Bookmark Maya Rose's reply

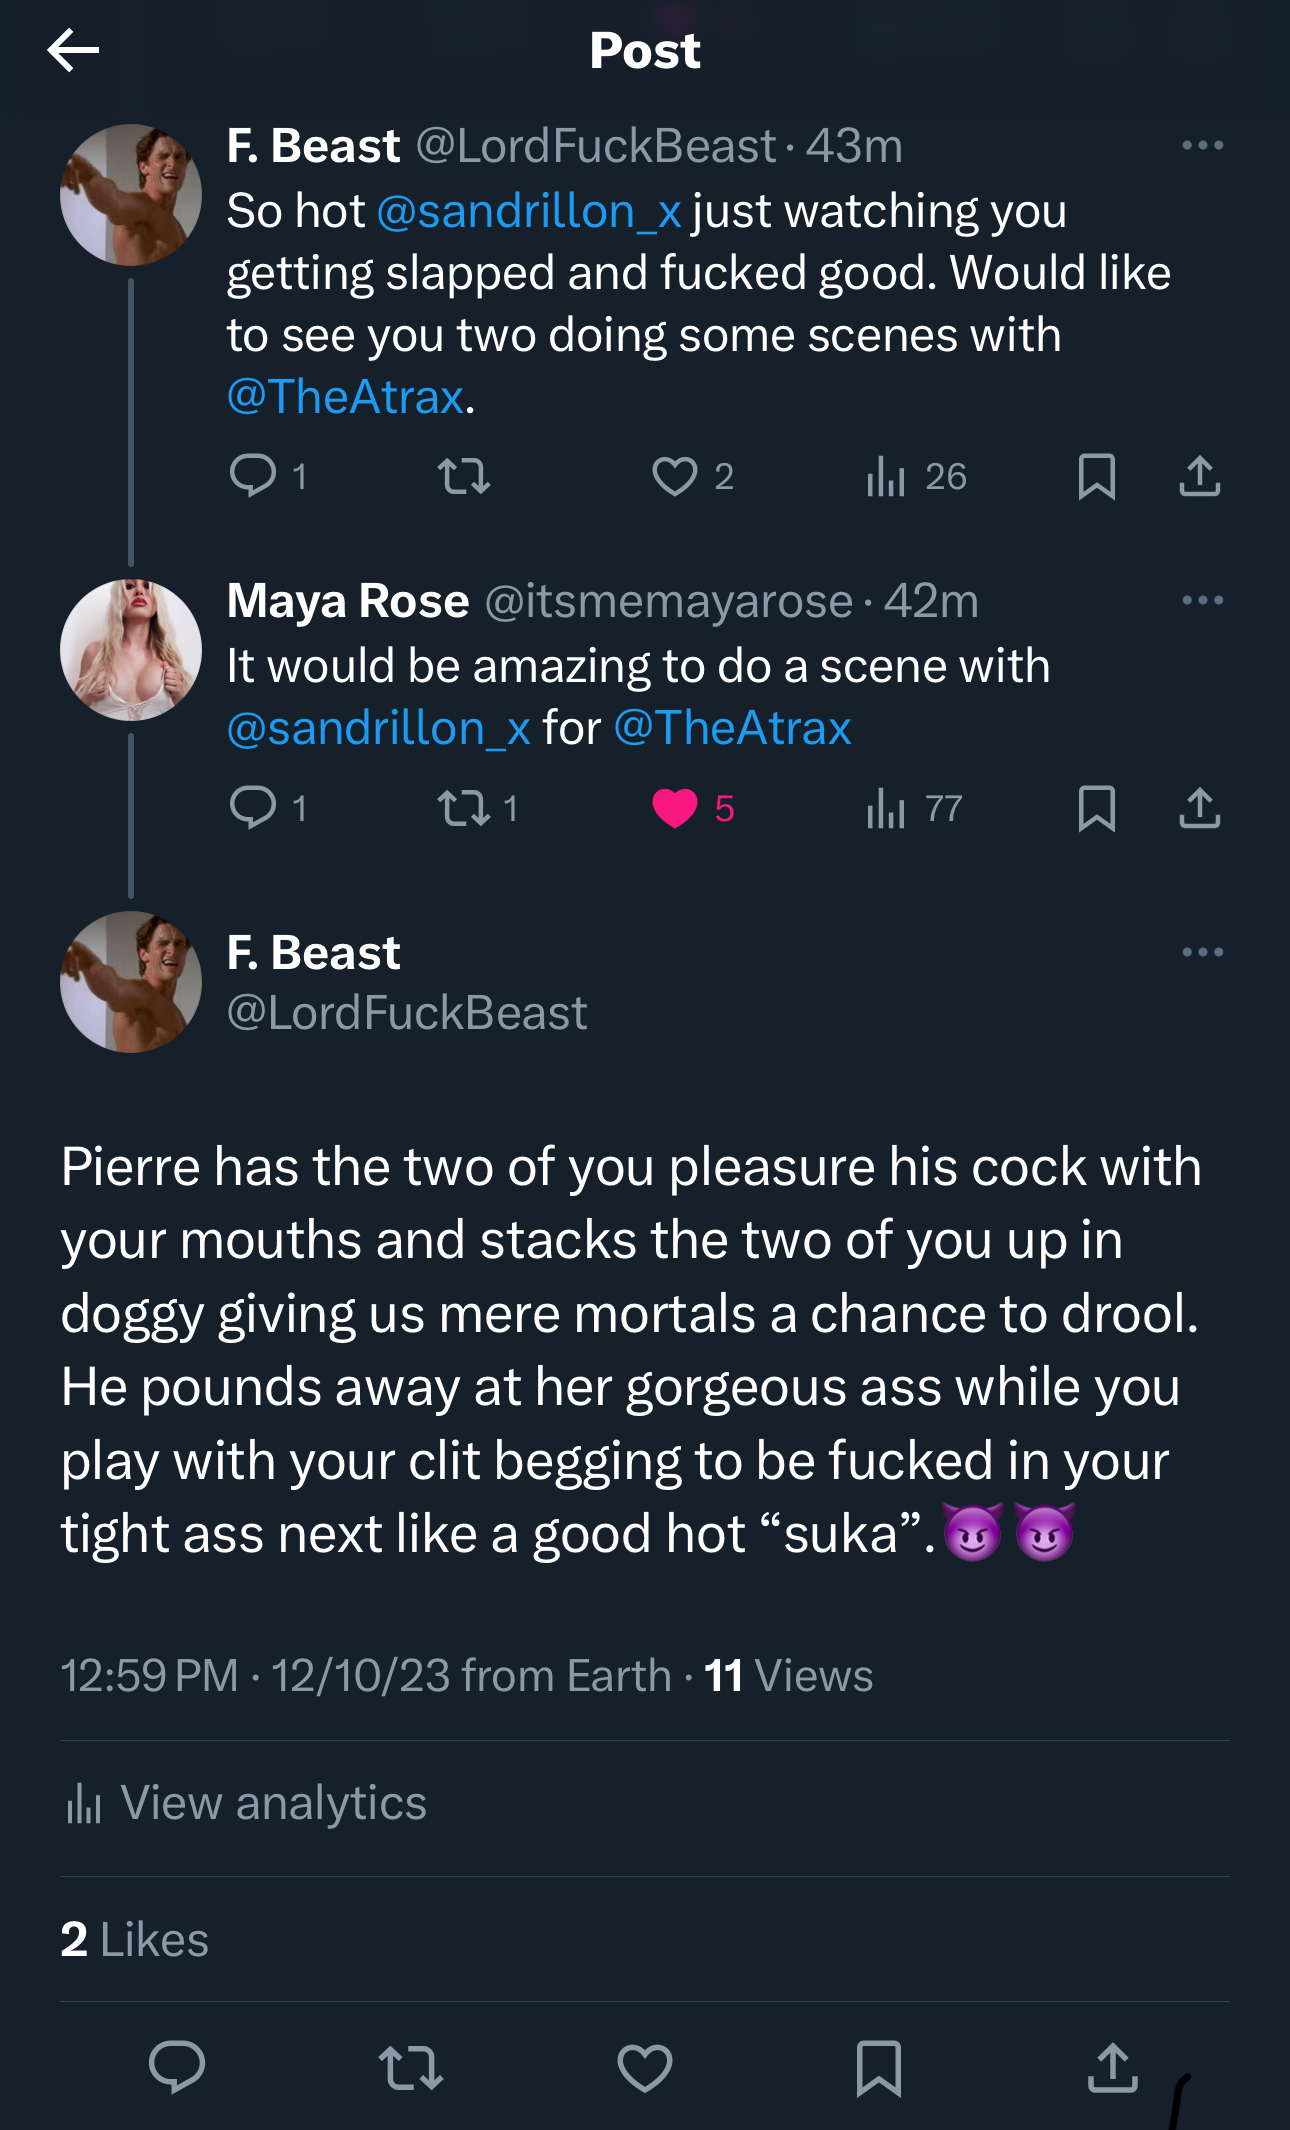pyautogui.click(x=1097, y=808)
